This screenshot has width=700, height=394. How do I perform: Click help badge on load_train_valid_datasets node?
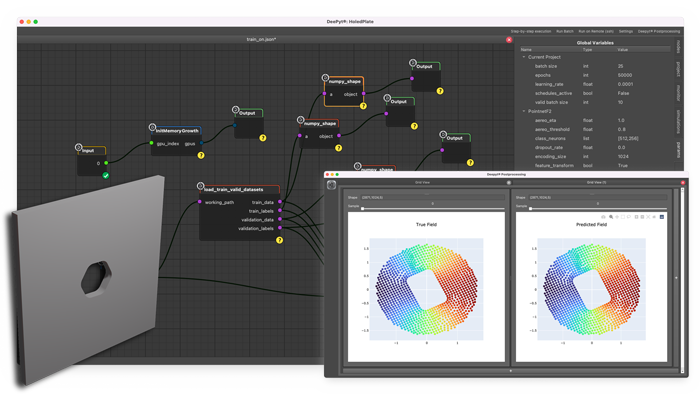click(x=279, y=240)
